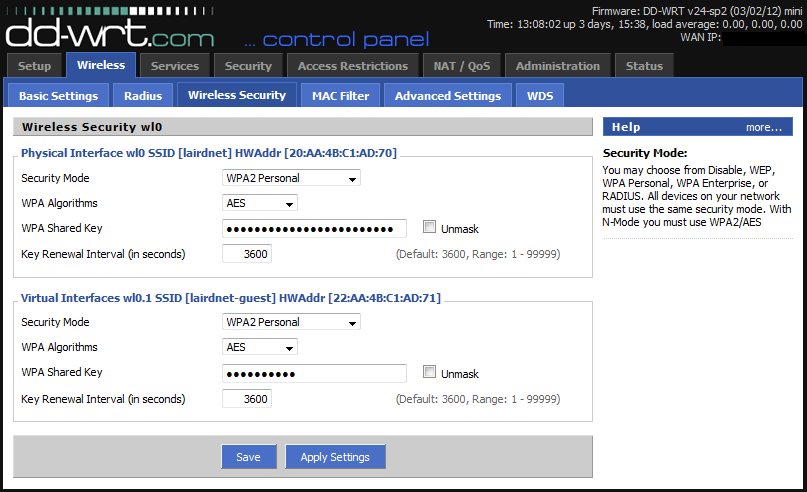This screenshot has height=492, width=807.
Task: Open Security Mode dropdown for lairdnet-guest
Action: pyautogui.click(x=291, y=322)
